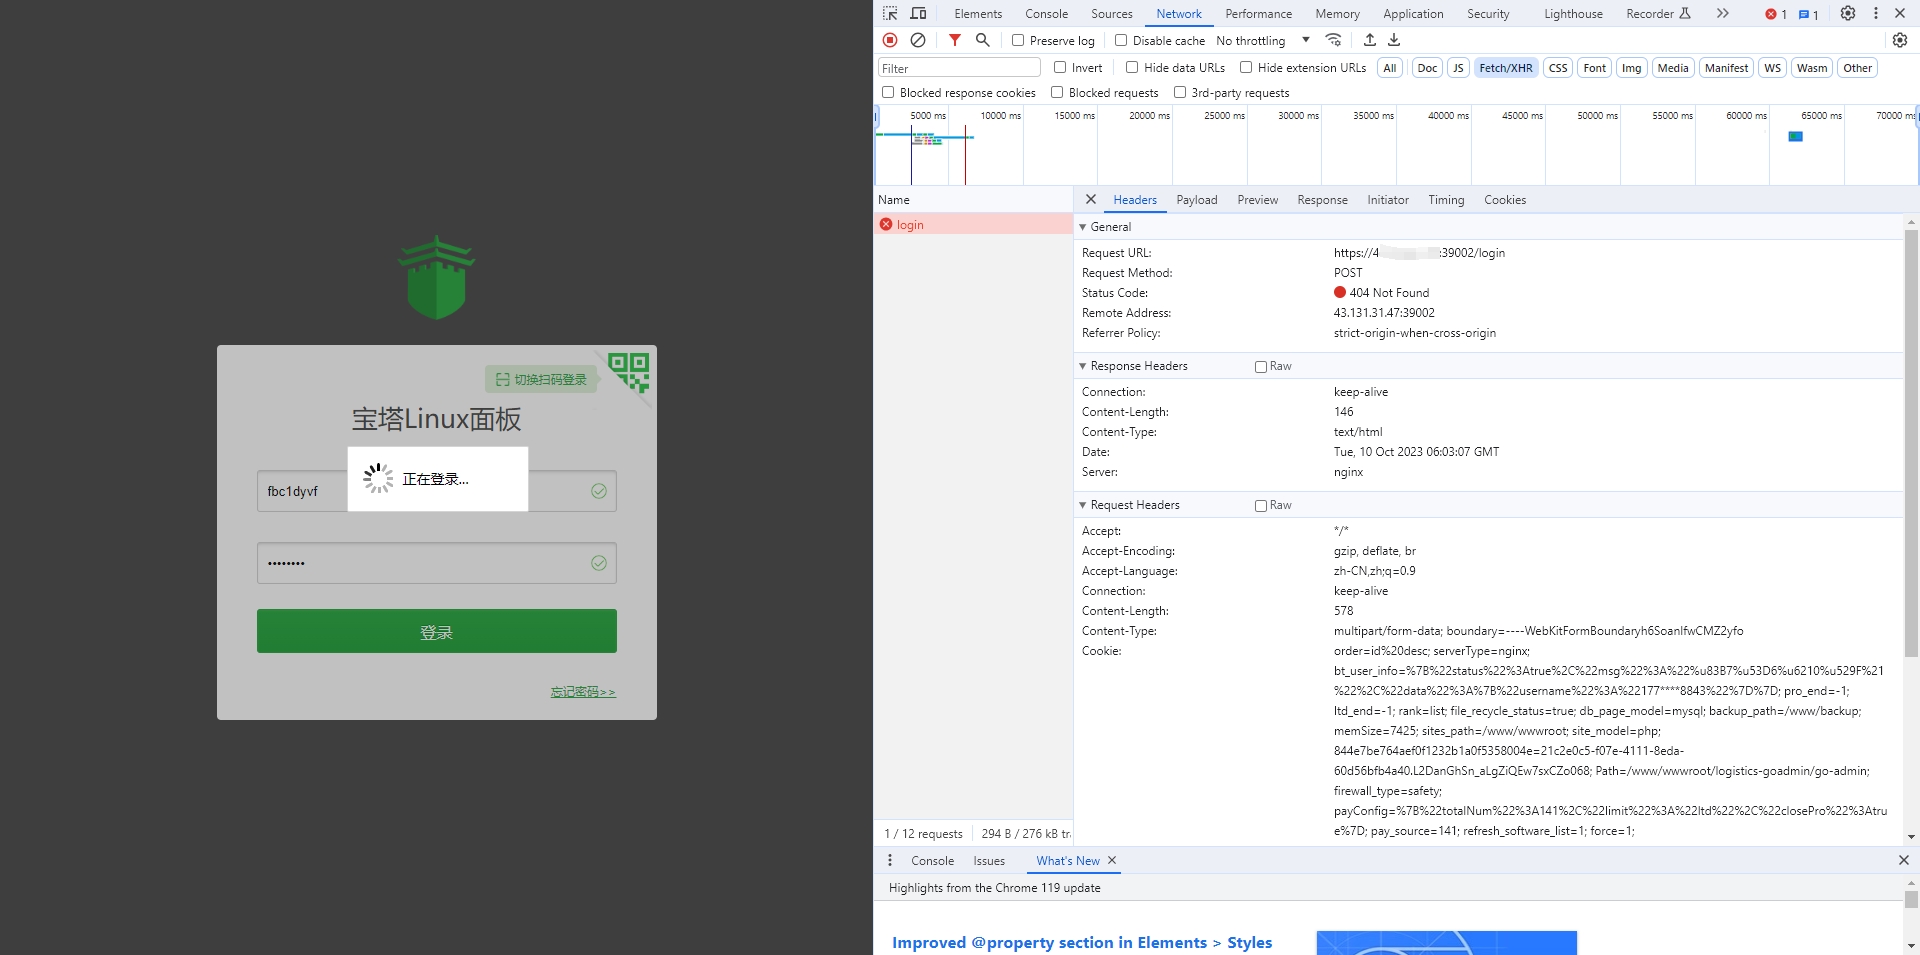Open the No throttling dropdown

pos(1263,41)
